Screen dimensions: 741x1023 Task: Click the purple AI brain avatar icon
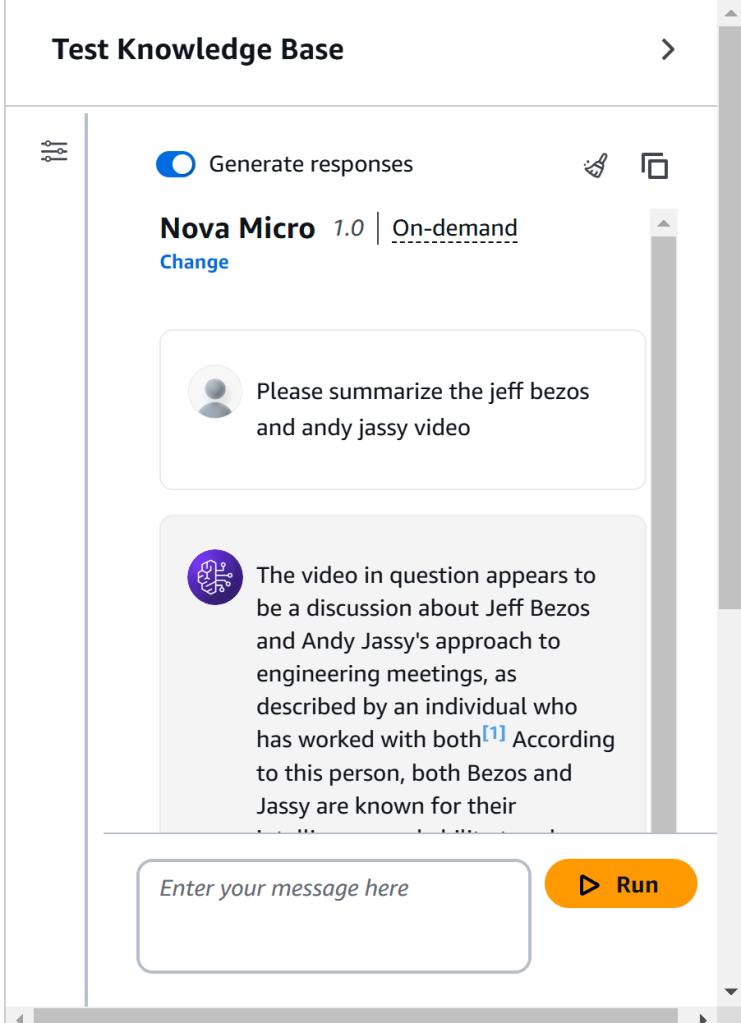click(x=215, y=577)
